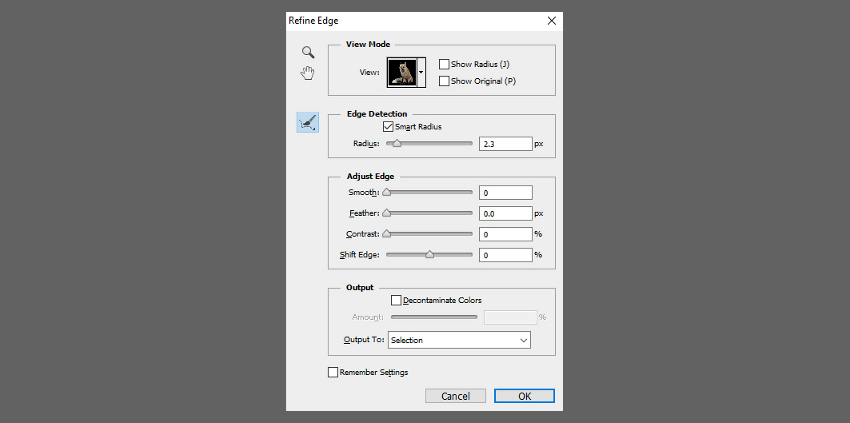Image resolution: width=850 pixels, height=423 pixels.
Task: Confirm with the OK button
Action: click(x=524, y=396)
